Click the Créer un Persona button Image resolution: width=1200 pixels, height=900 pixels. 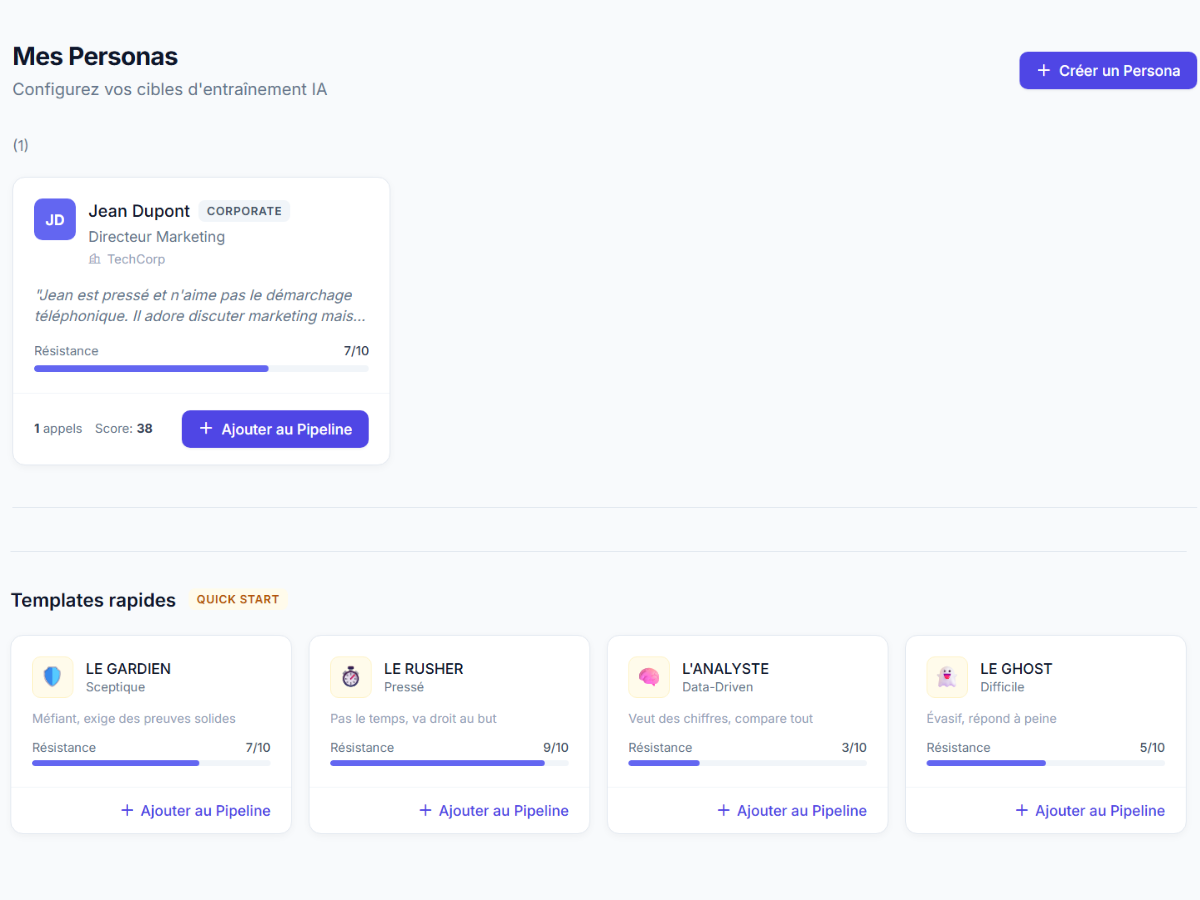click(1107, 70)
